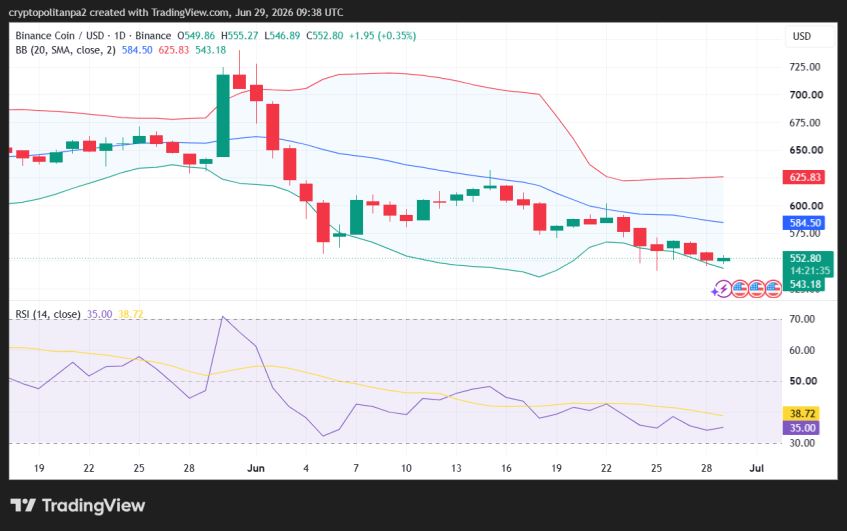
Task: Click the 10 date axis label
Action: [406, 468]
